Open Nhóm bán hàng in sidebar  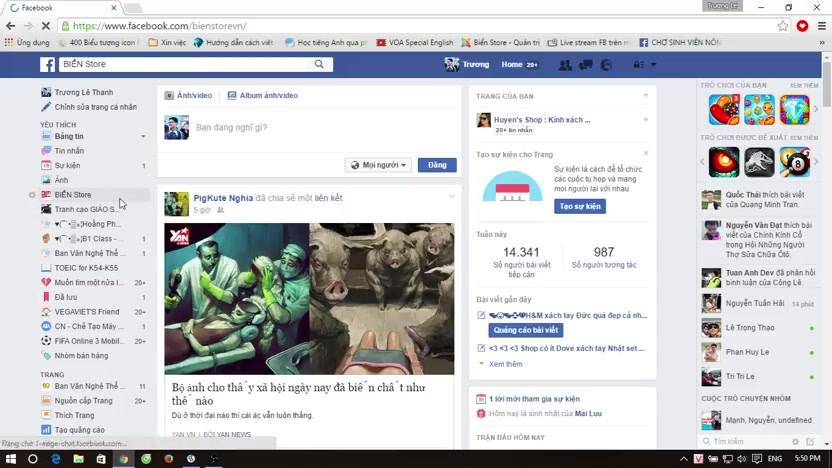click(x=81, y=356)
